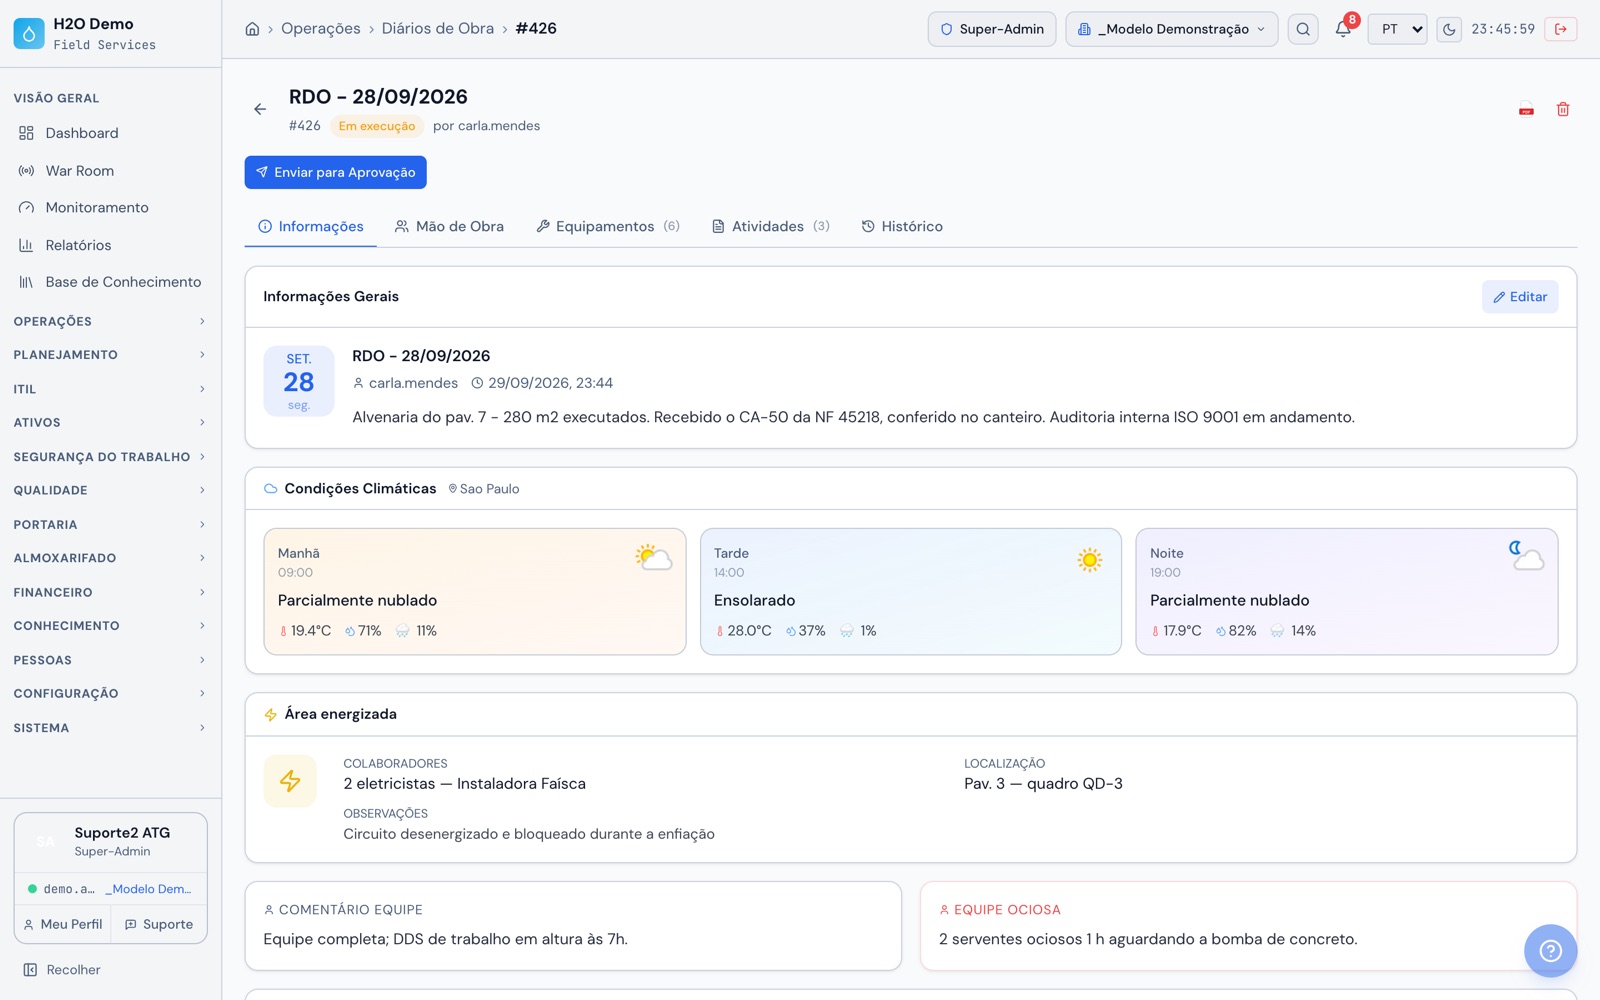1600x1000 pixels.
Task: Select the Noite weather card
Action: (1347, 592)
